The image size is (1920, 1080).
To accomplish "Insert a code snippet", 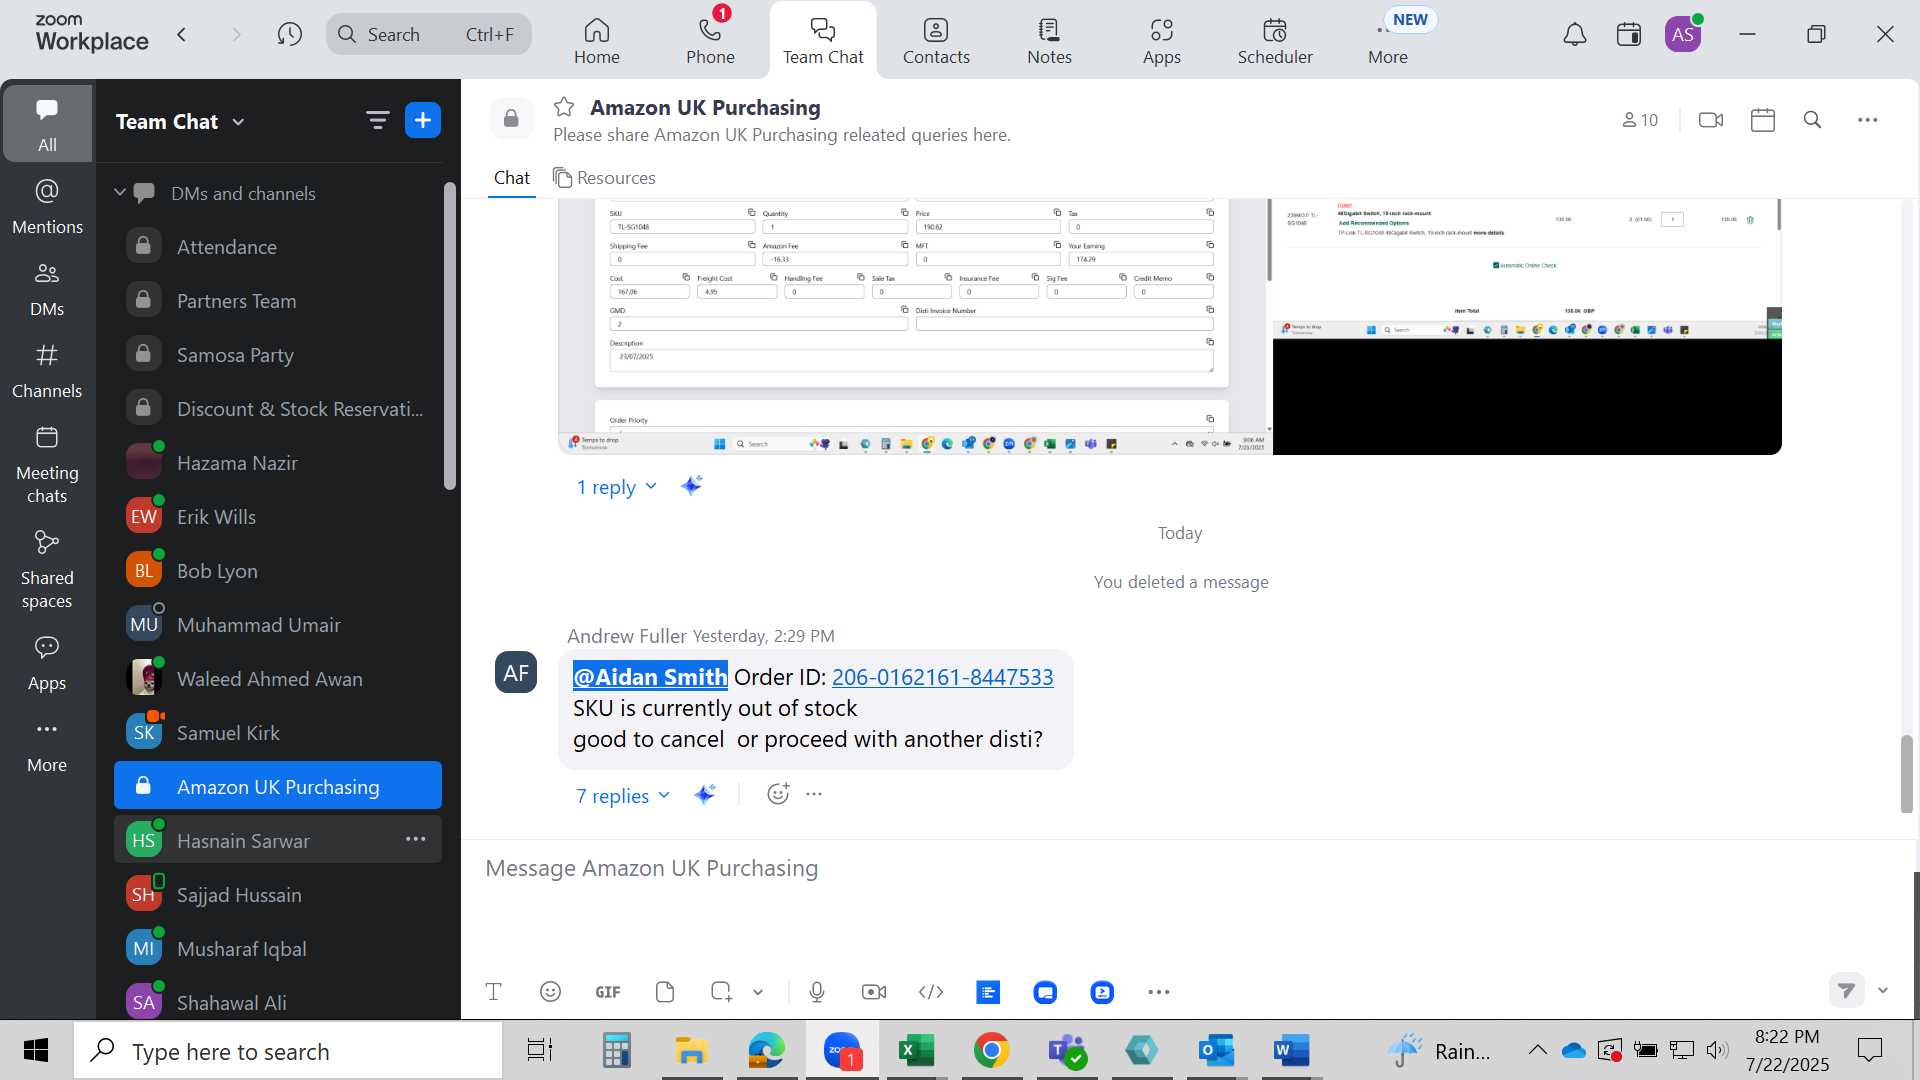I will 931,992.
